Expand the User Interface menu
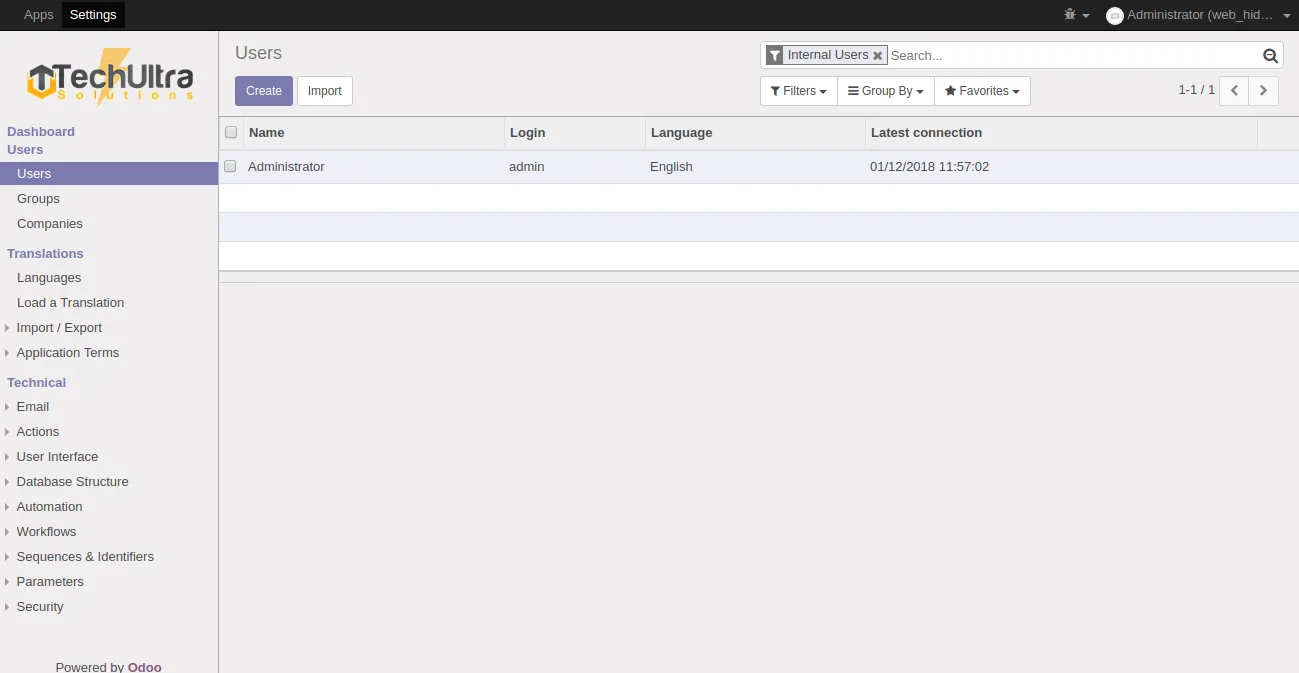The height and width of the screenshot is (673, 1299). click(x=57, y=457)
